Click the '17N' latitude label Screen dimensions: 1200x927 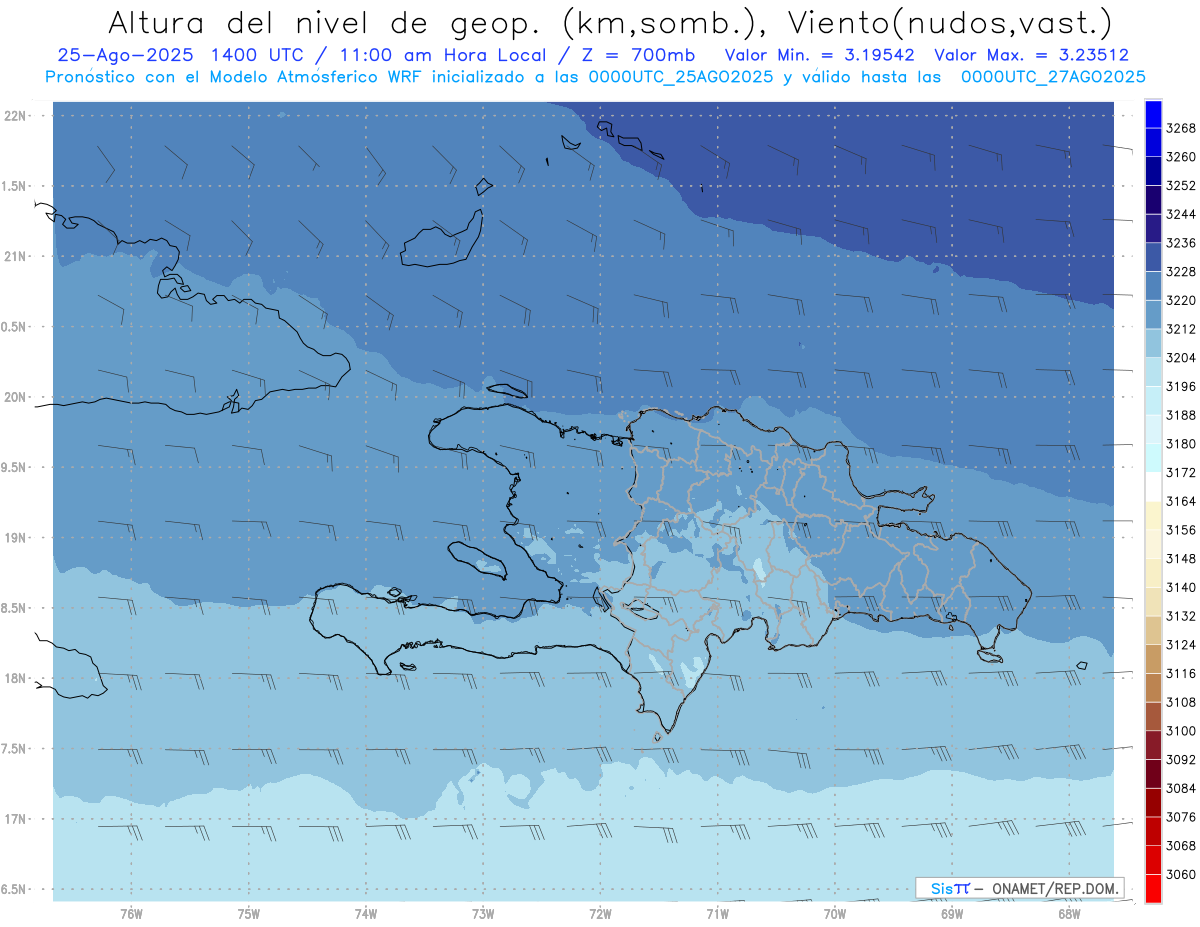tap(15, 819)
